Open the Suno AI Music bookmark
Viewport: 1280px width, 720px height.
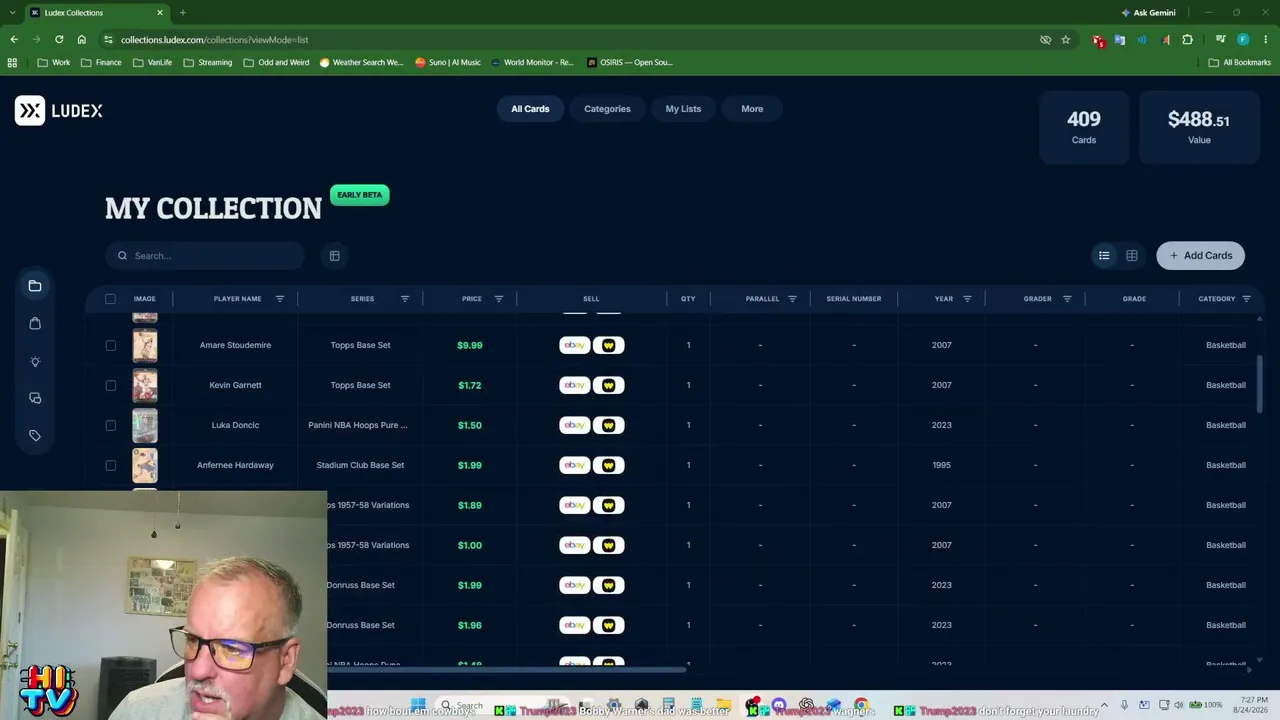click(448, 62)
